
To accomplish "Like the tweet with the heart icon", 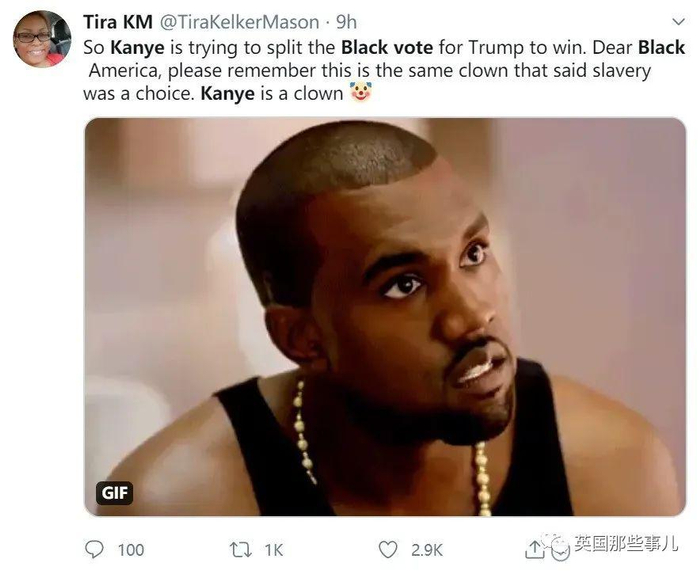I will coord(388,550).
